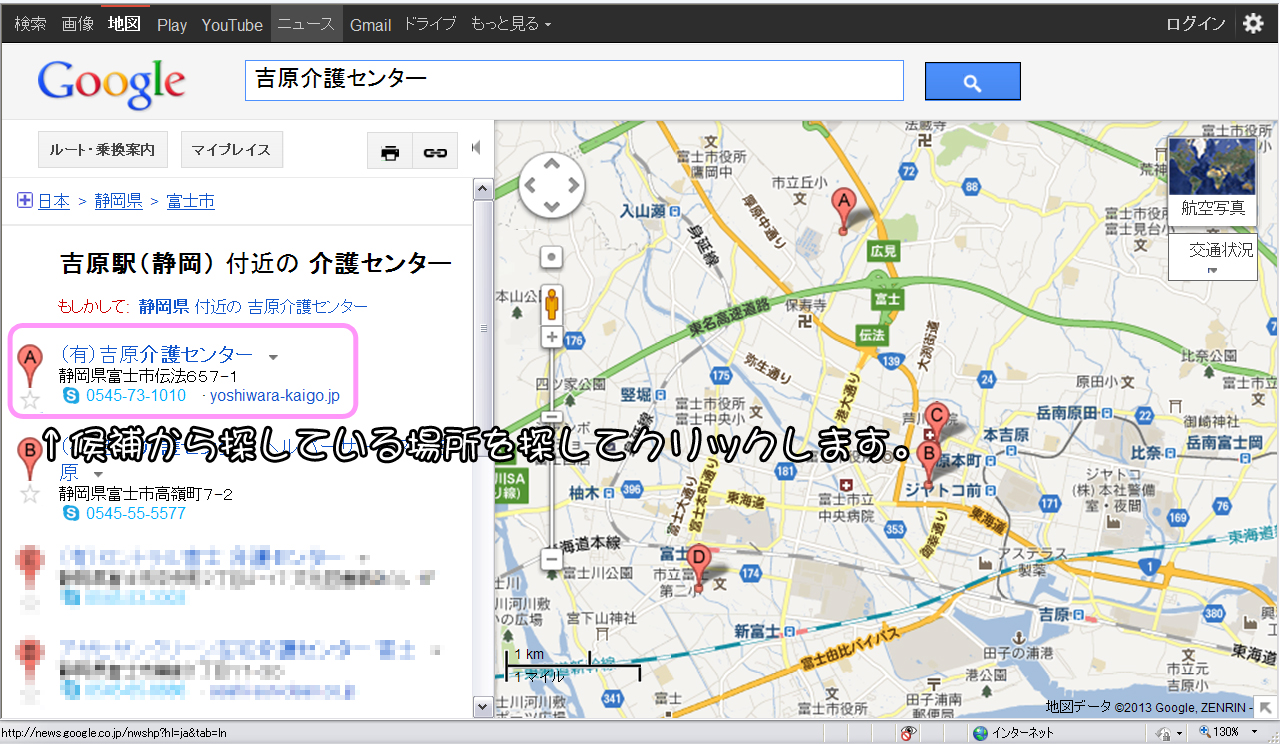Collapse the left results panel arrow
Image resolution: width=1280 pixels, height=744 pixels.
(476, 148)
